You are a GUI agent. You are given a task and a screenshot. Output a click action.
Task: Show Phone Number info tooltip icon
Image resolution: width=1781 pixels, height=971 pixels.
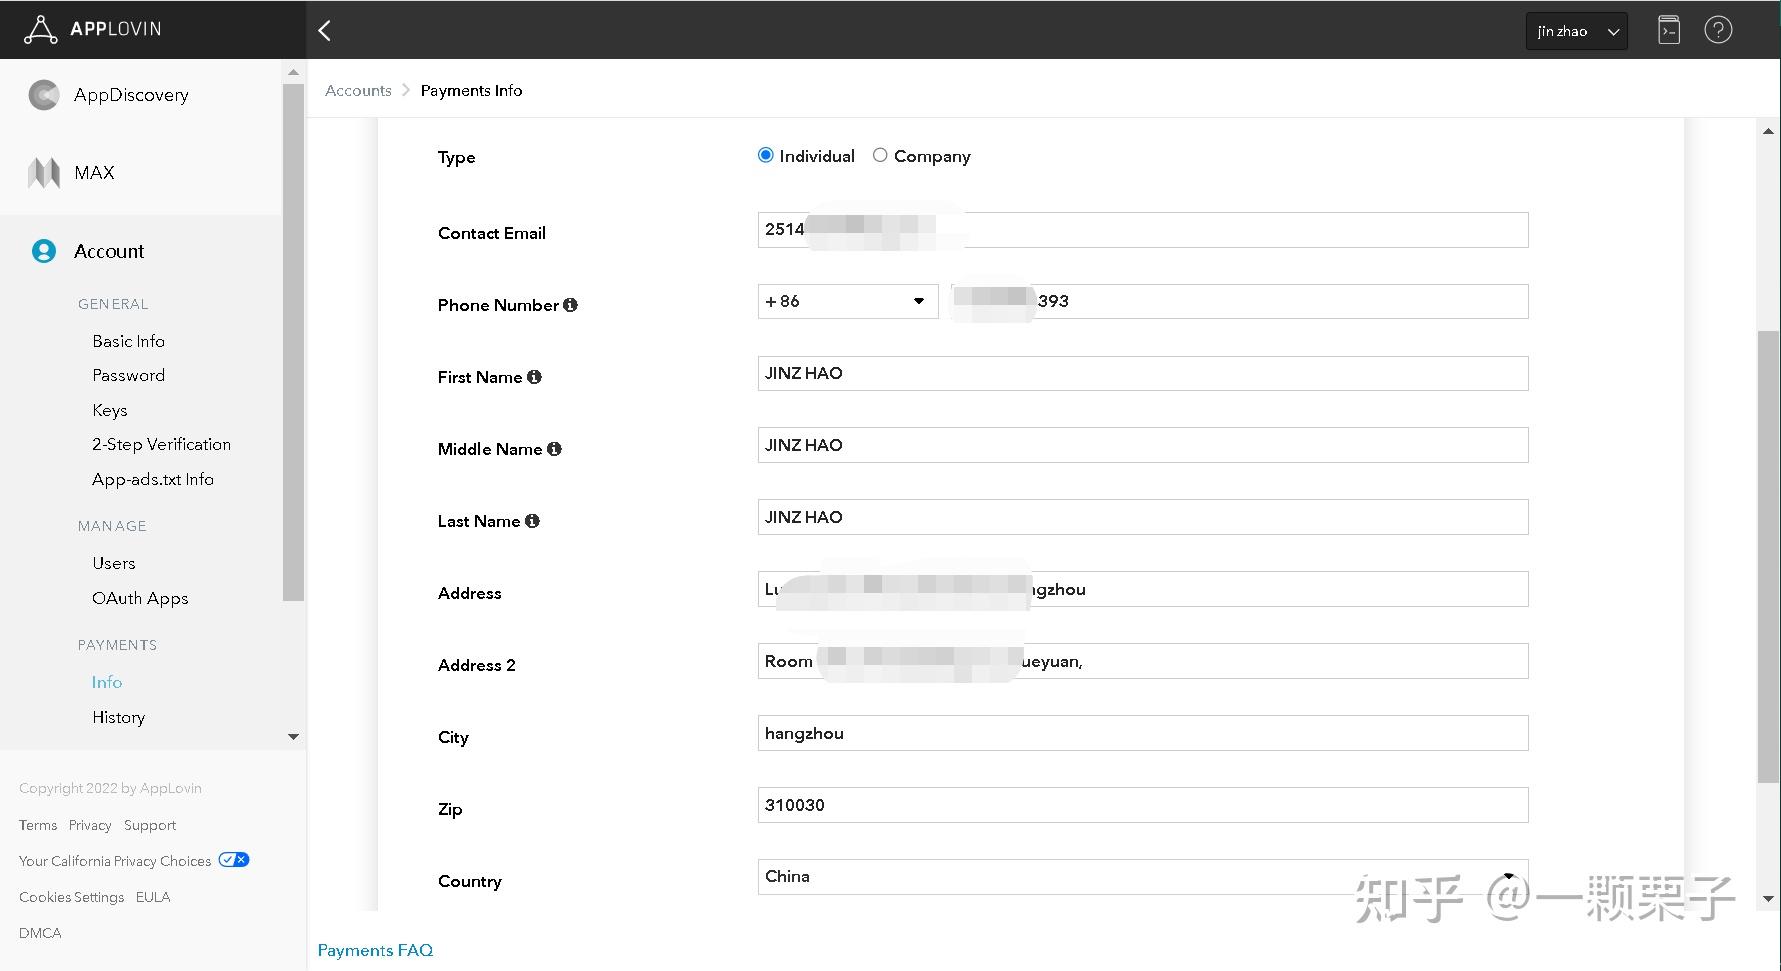coord(570,305)
